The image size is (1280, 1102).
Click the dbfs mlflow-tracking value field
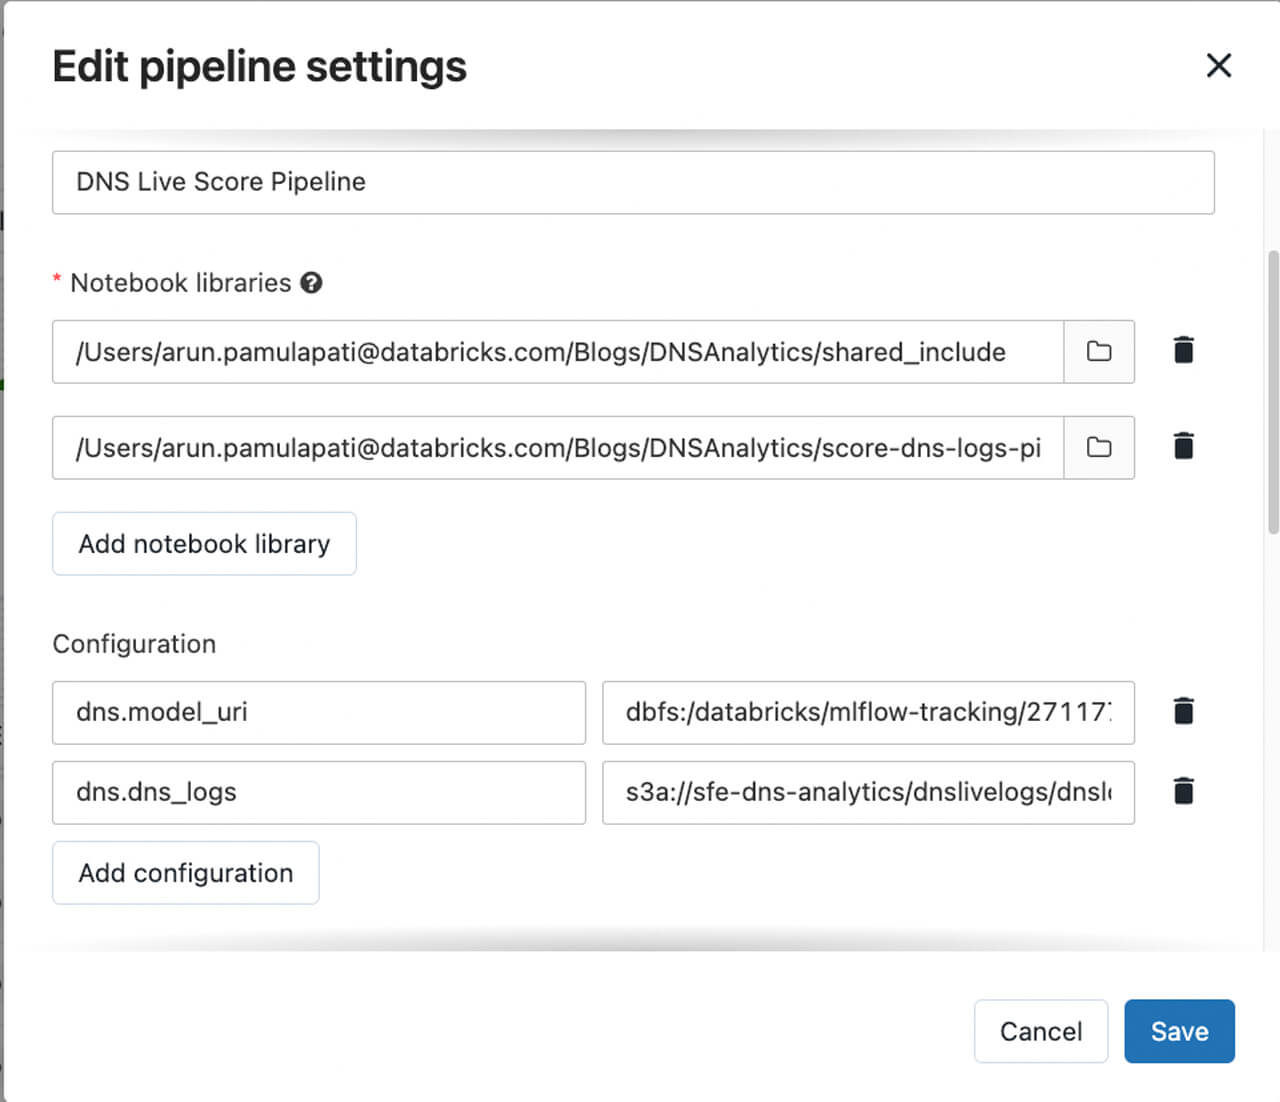(x=867, y=713)
